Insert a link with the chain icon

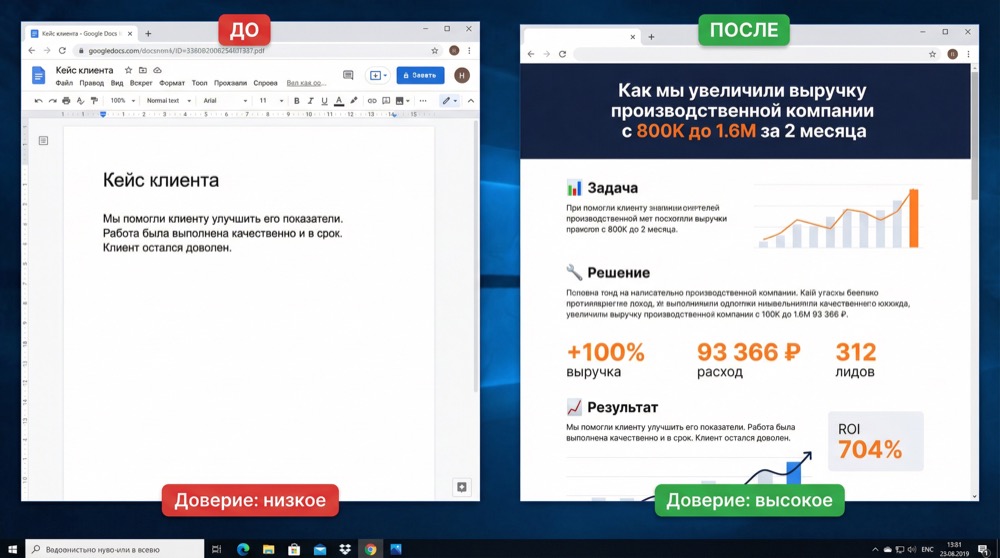click(x=372, y=101)
